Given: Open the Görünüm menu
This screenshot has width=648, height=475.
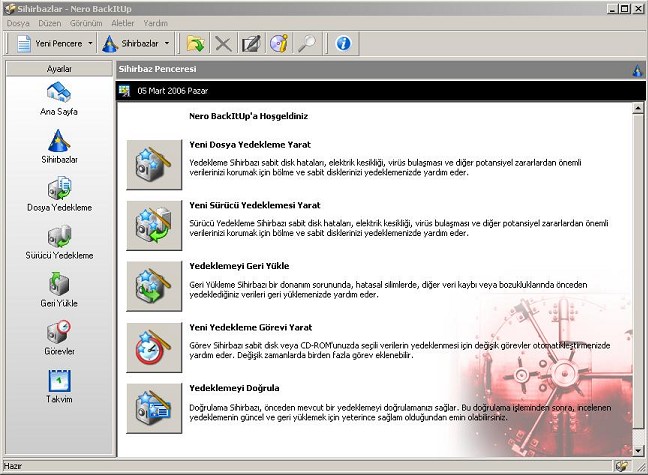Looking at the screenshot, I should tap(87, 22).
